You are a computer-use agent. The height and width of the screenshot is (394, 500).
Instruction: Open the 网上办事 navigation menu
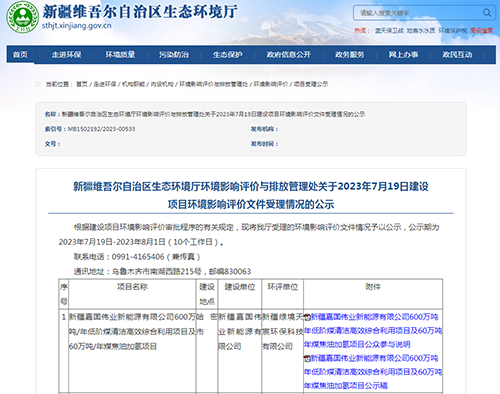403,55
